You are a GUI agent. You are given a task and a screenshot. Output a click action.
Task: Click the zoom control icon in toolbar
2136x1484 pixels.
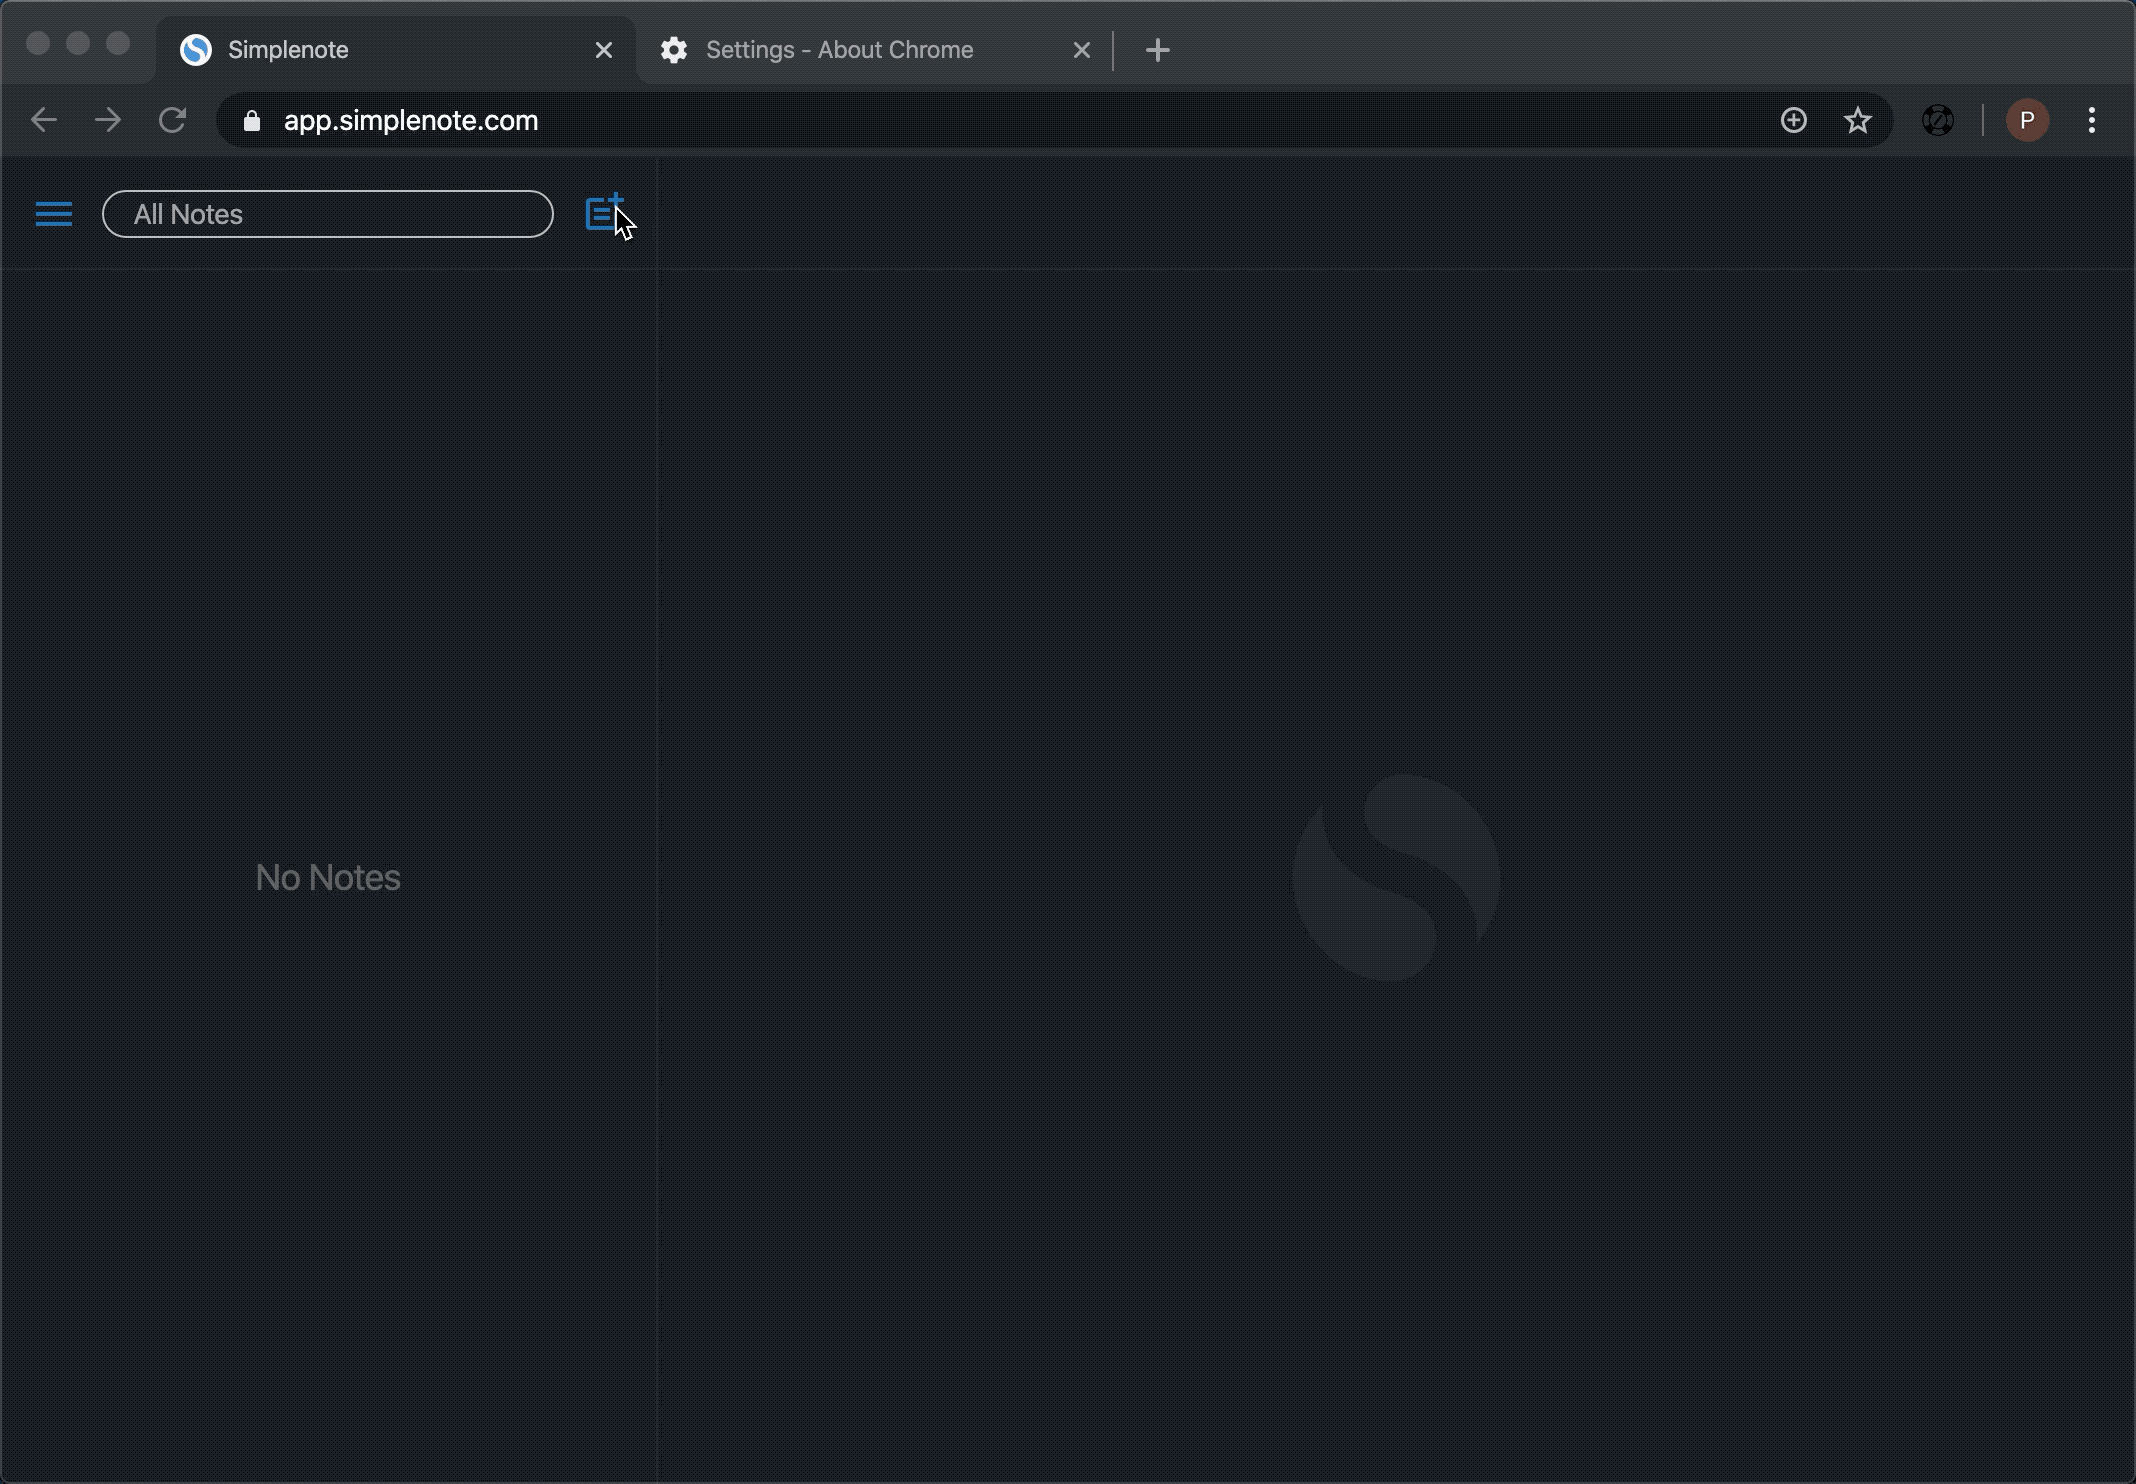(x=1793, y=120)
